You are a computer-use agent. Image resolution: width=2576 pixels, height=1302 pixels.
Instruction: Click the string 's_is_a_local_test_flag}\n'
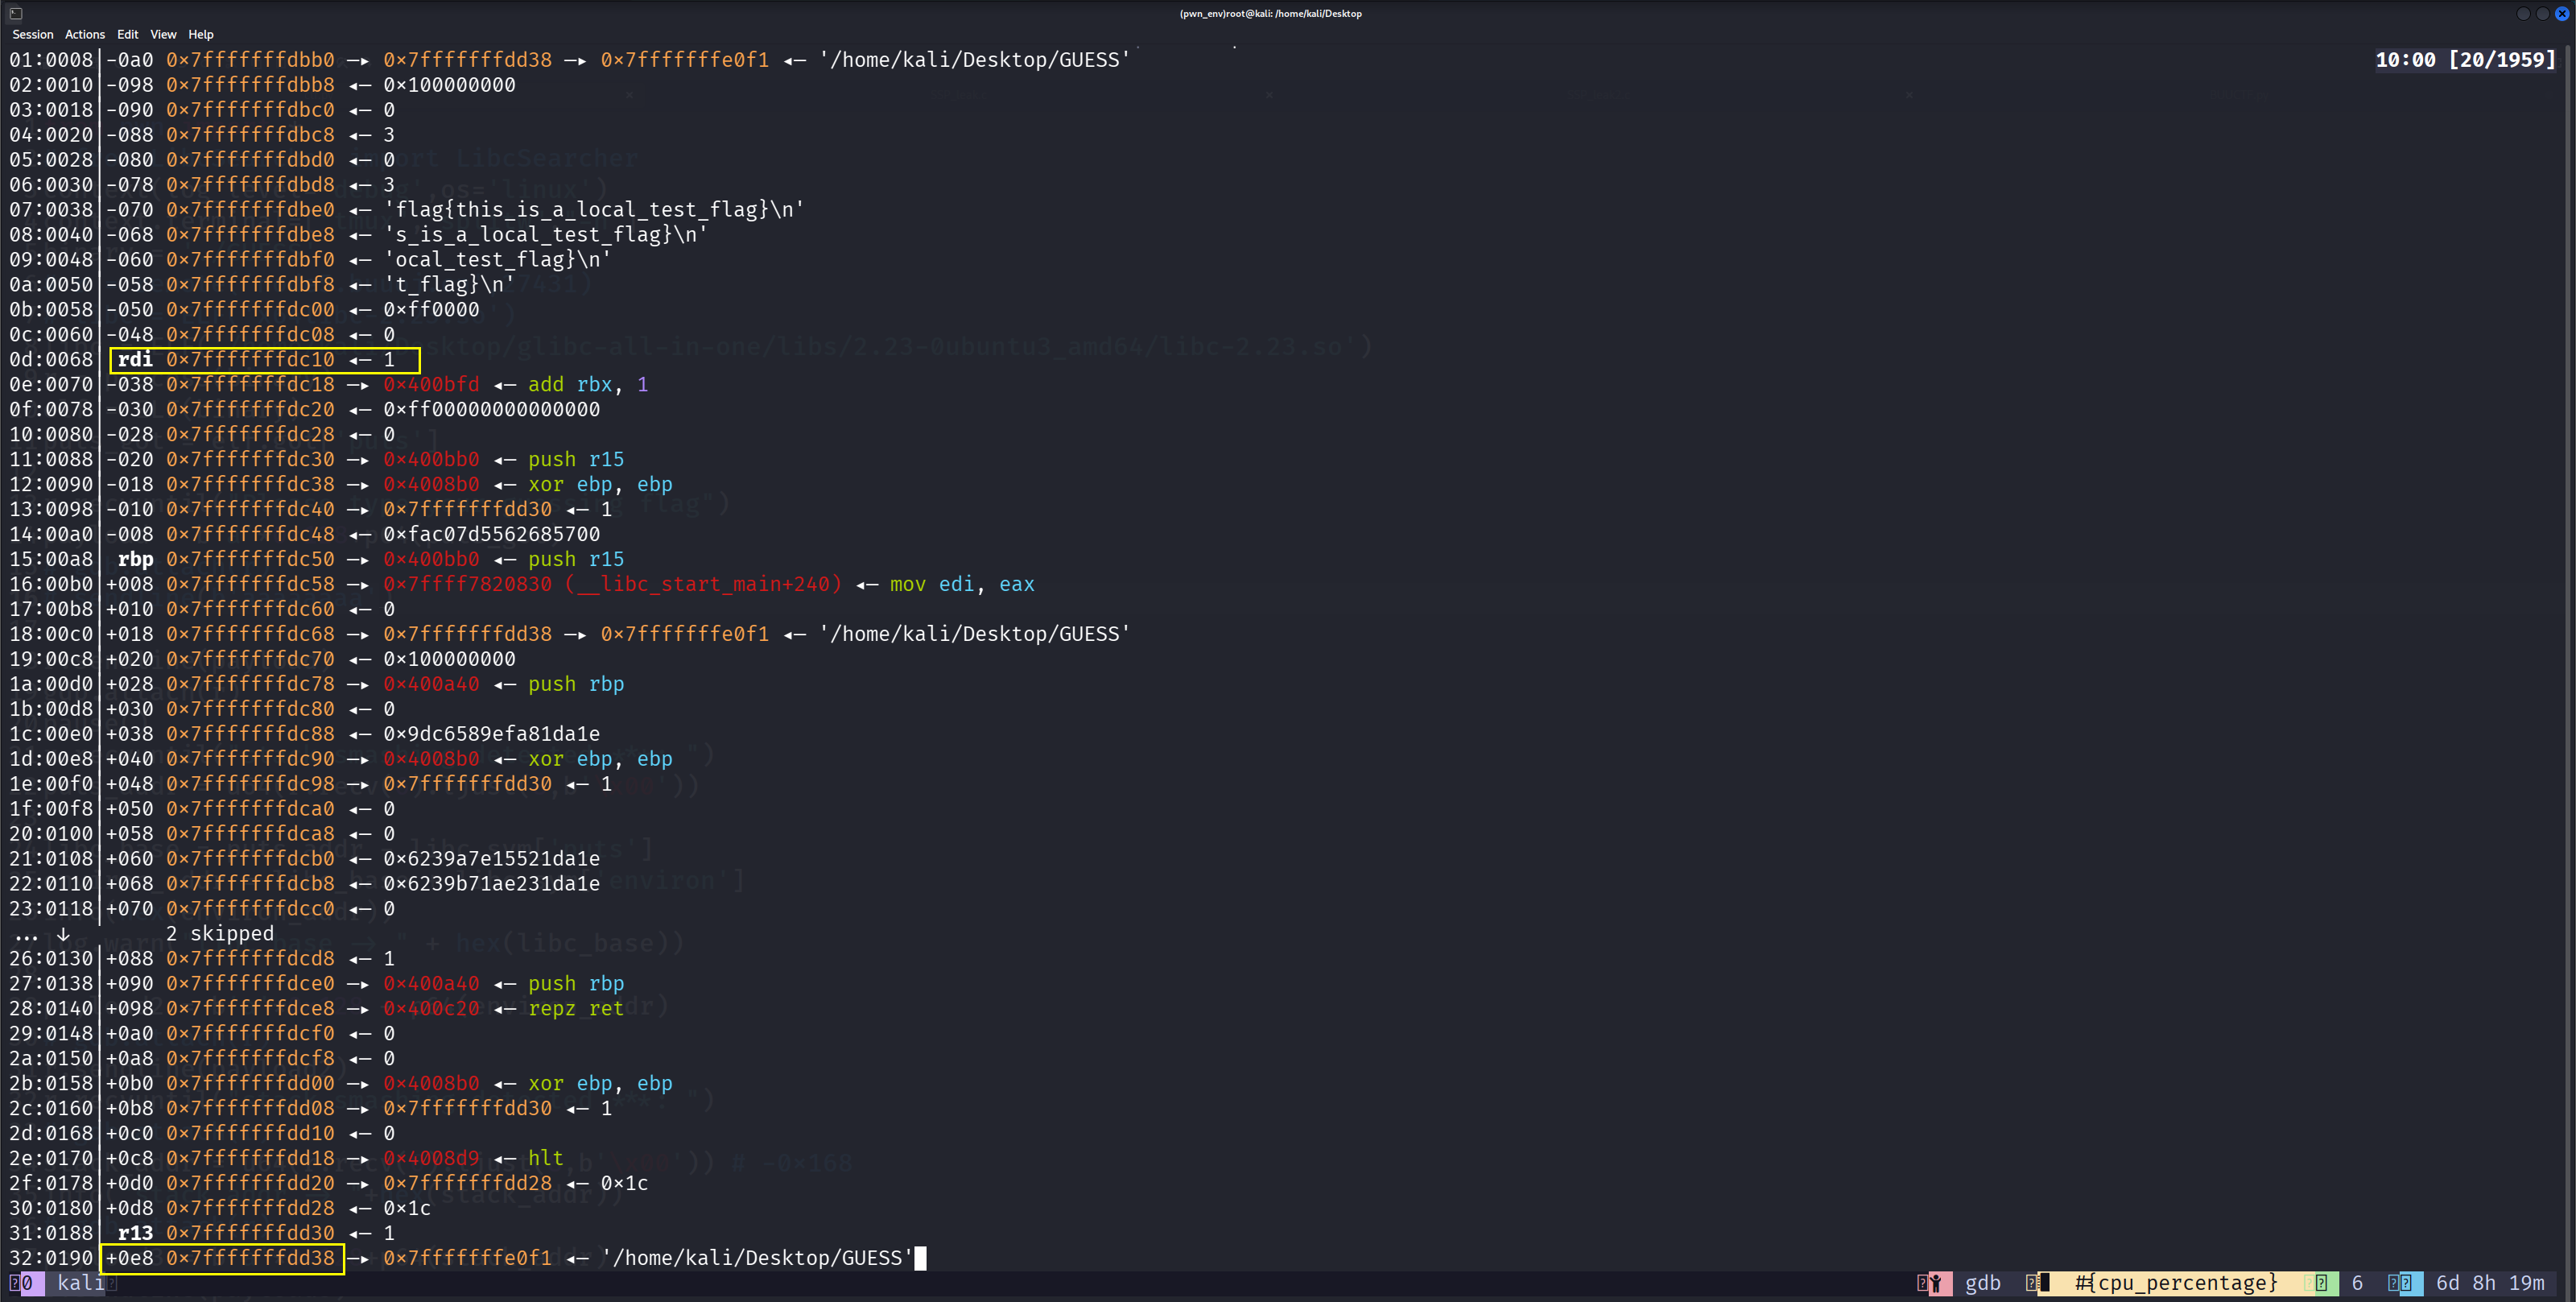(x=546, y=235)
